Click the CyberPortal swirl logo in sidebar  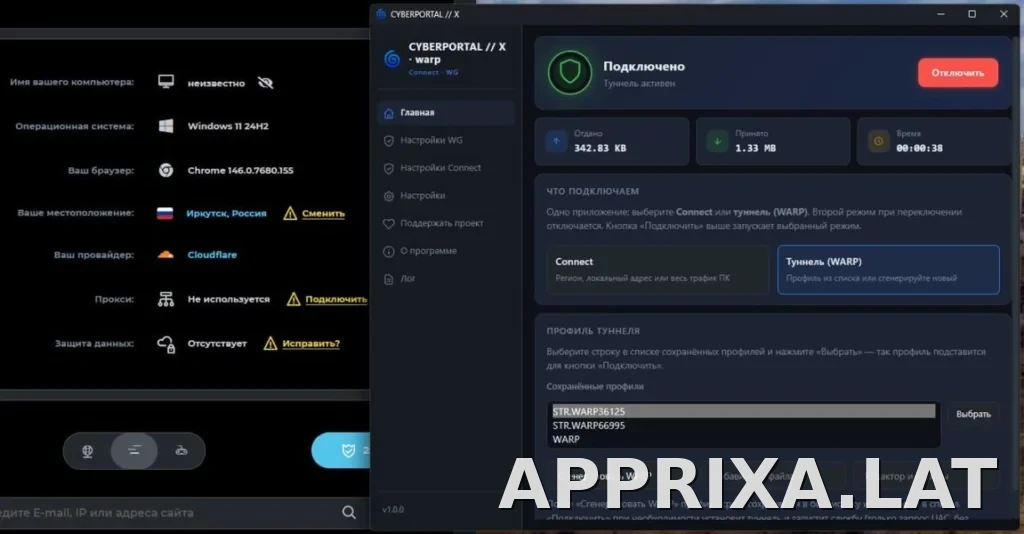pyautogui.click(x=392, y=59)
